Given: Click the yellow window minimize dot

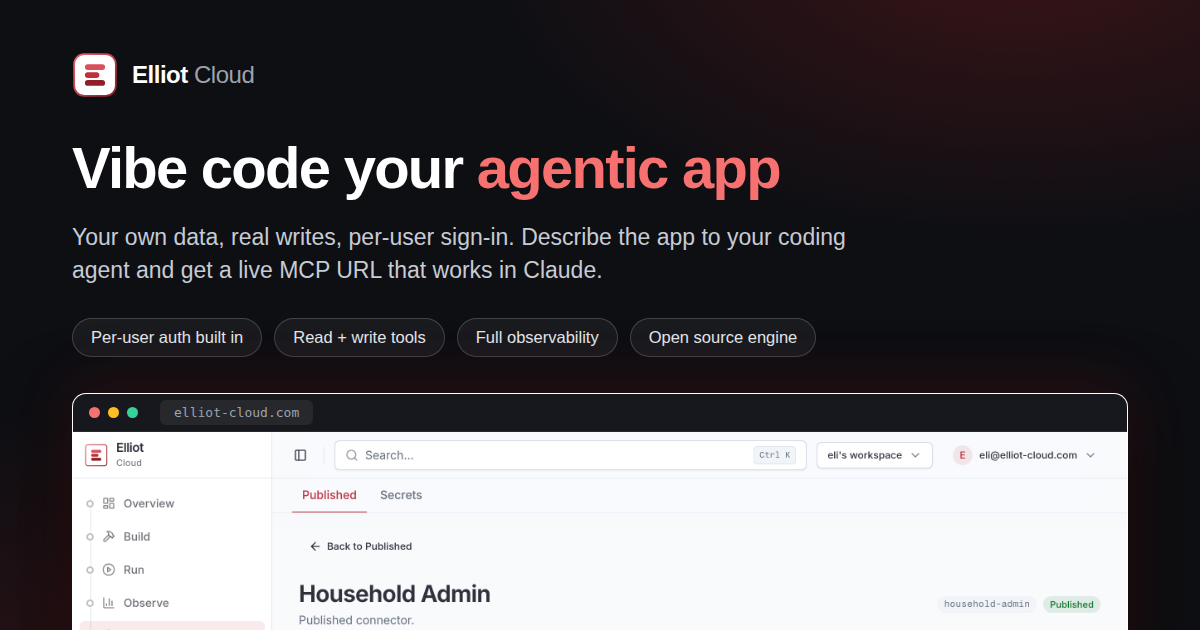Looking at the screenshot, I should [113, 412].
